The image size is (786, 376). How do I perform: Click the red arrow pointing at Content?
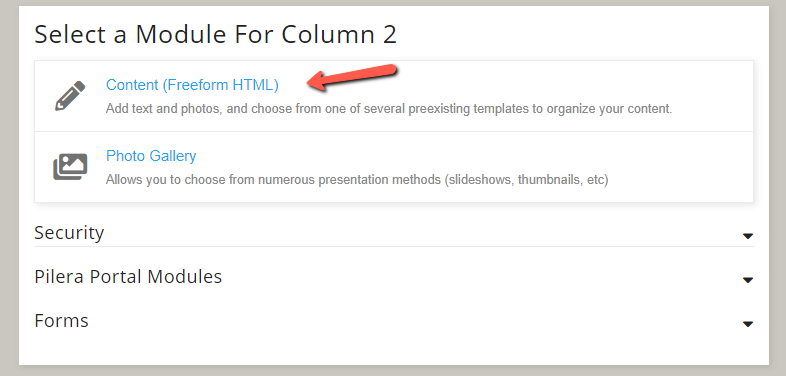352,77
